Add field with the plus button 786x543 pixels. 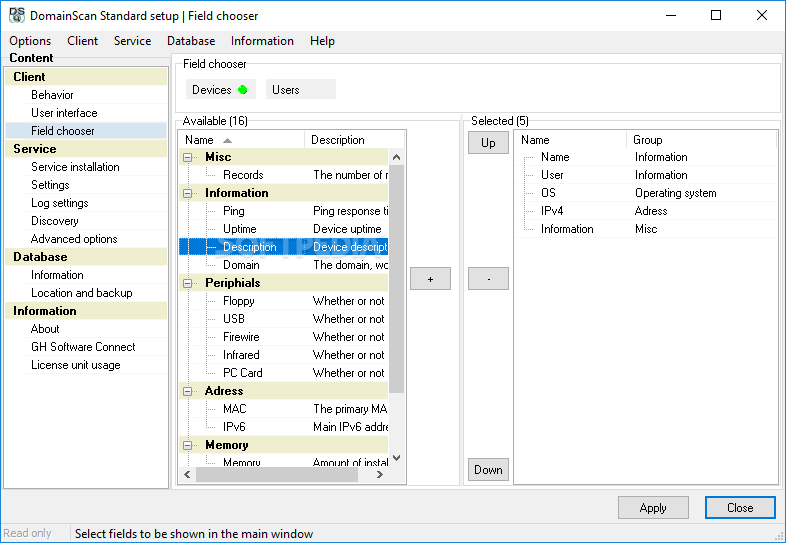[x=431, y=279]
